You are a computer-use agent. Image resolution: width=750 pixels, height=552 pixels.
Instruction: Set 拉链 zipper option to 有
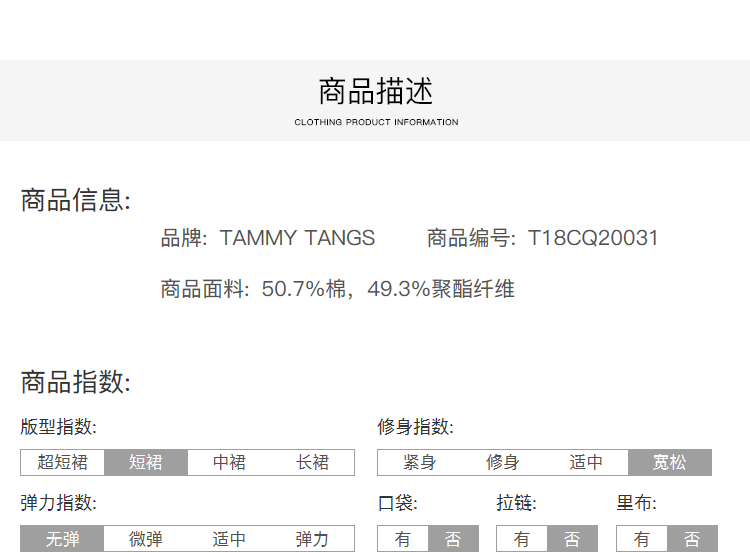[522, 539]
